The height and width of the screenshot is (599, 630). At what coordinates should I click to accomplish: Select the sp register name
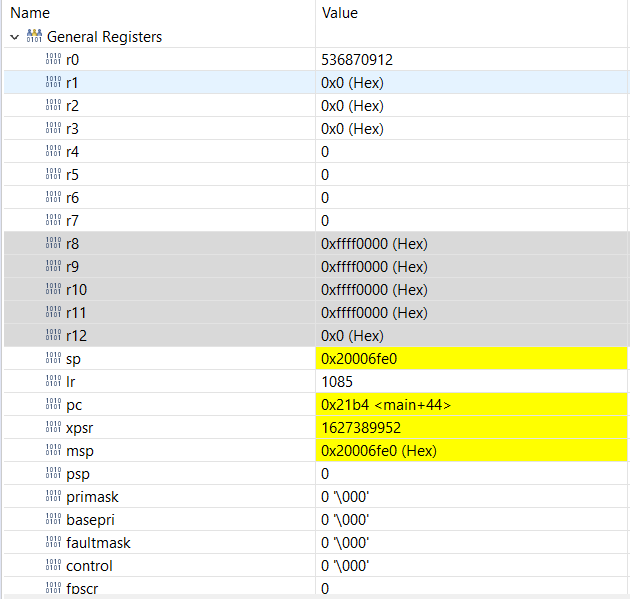click(x=74, y=360)
